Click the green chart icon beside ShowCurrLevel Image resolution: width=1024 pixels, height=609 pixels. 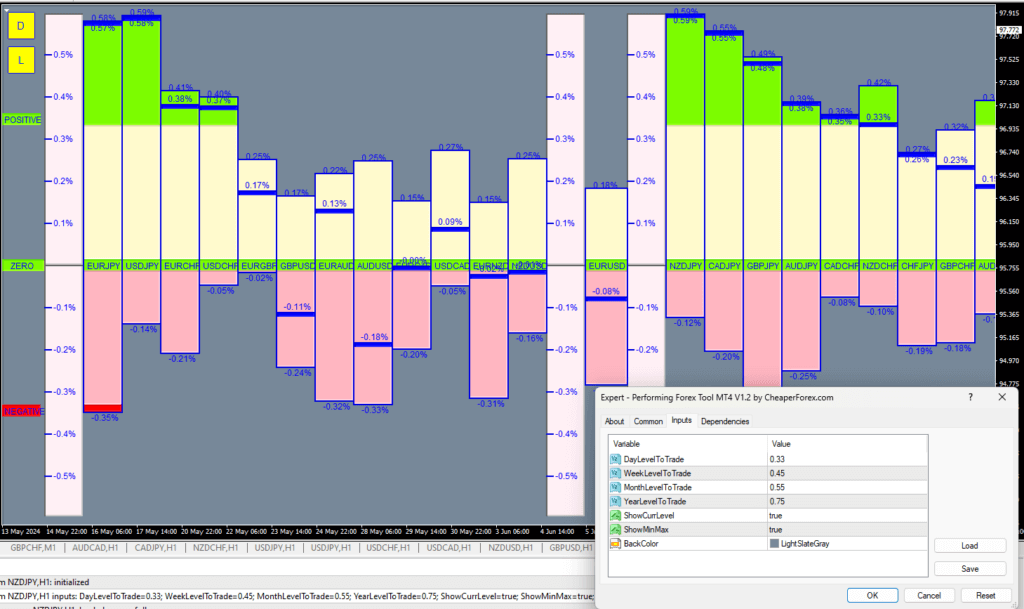click(617, 515)
